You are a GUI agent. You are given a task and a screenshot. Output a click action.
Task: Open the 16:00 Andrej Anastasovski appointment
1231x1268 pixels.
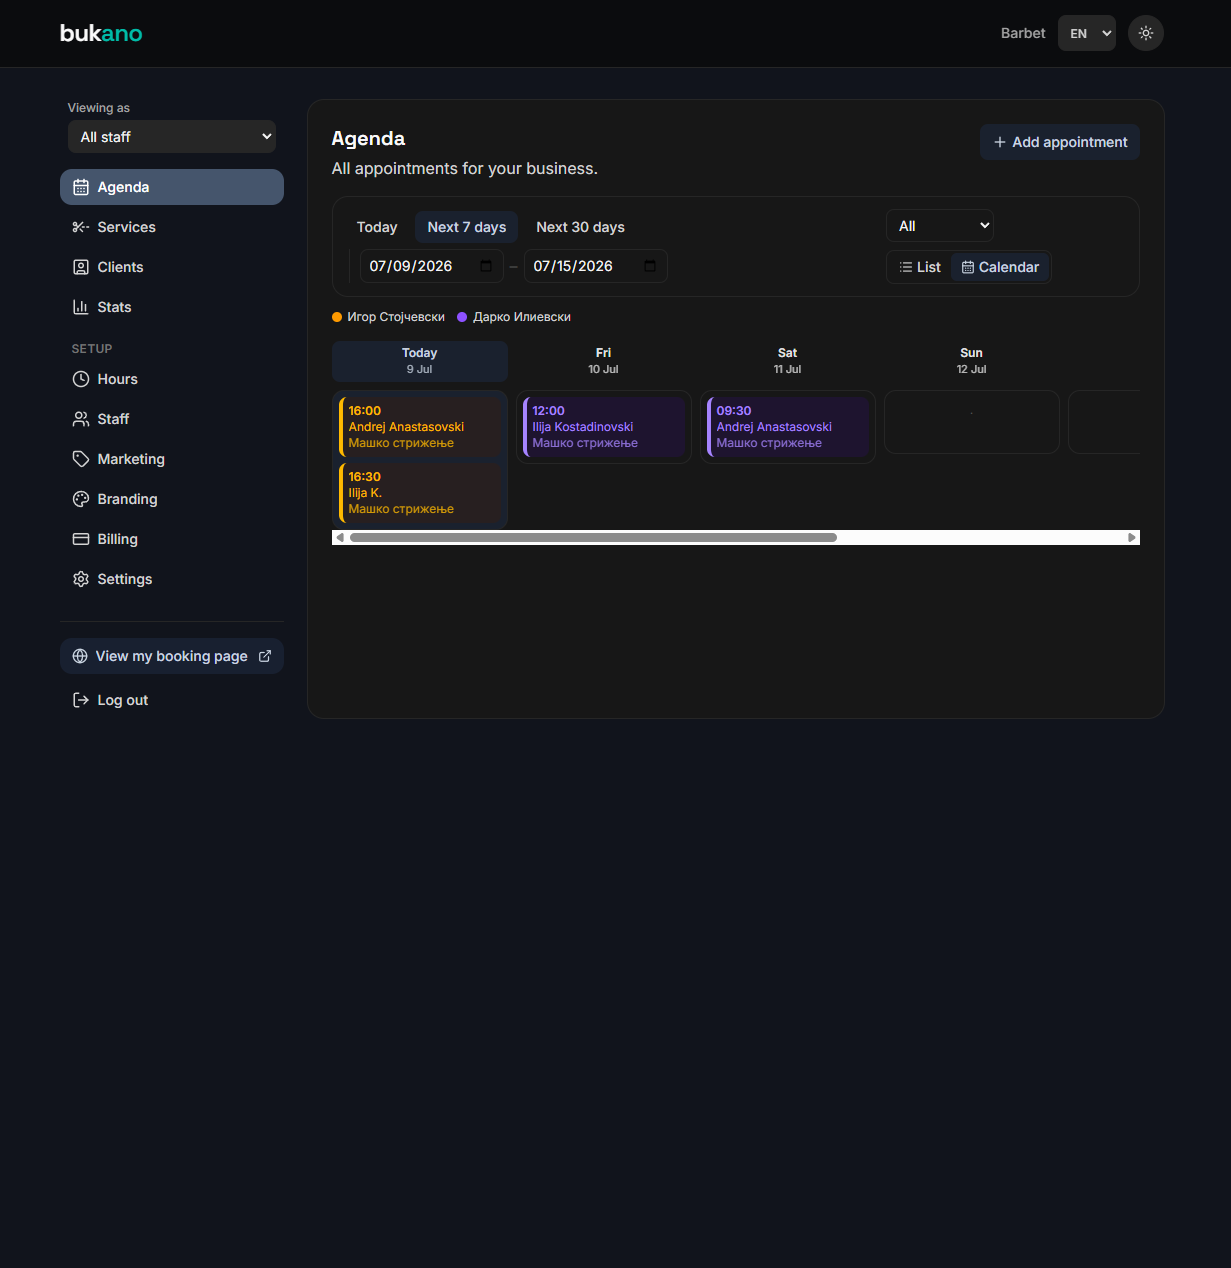tap(420, 427)
